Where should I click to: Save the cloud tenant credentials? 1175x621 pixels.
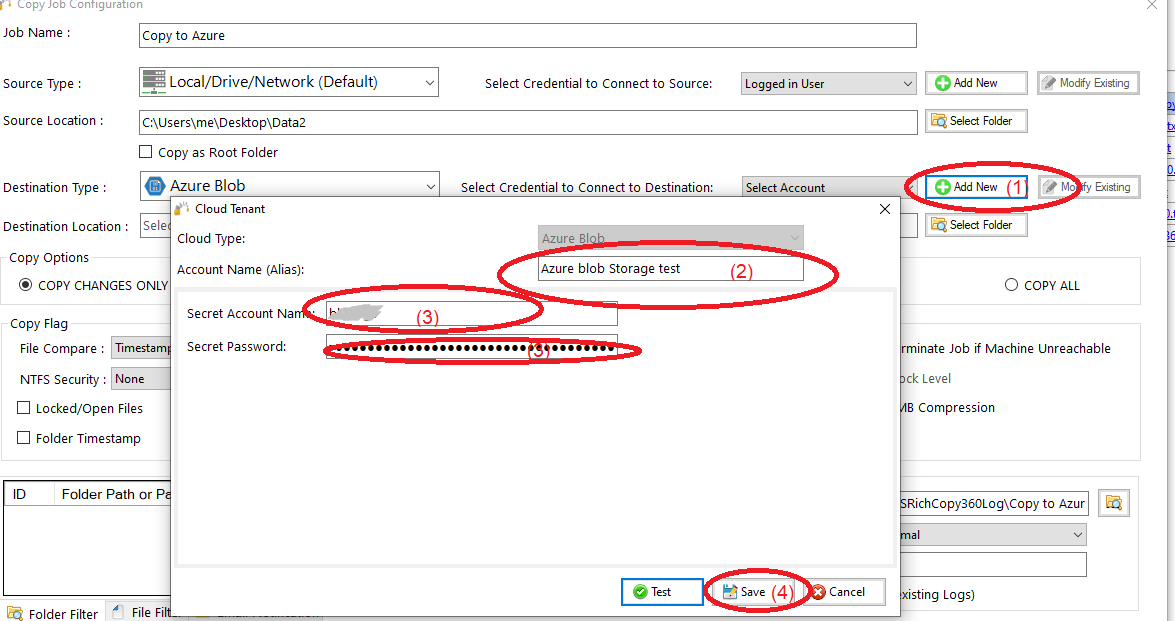click(x=752, y=592)
